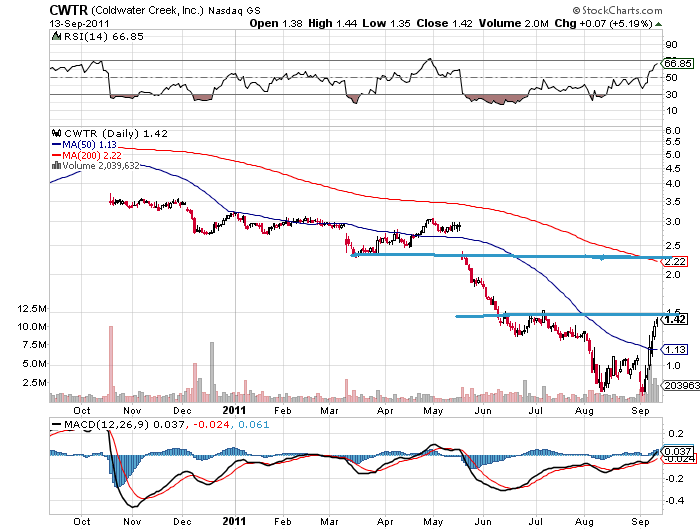Click the volume tag 203963
The width and height of the screenshot is (700, 530).
pos(681,385)
